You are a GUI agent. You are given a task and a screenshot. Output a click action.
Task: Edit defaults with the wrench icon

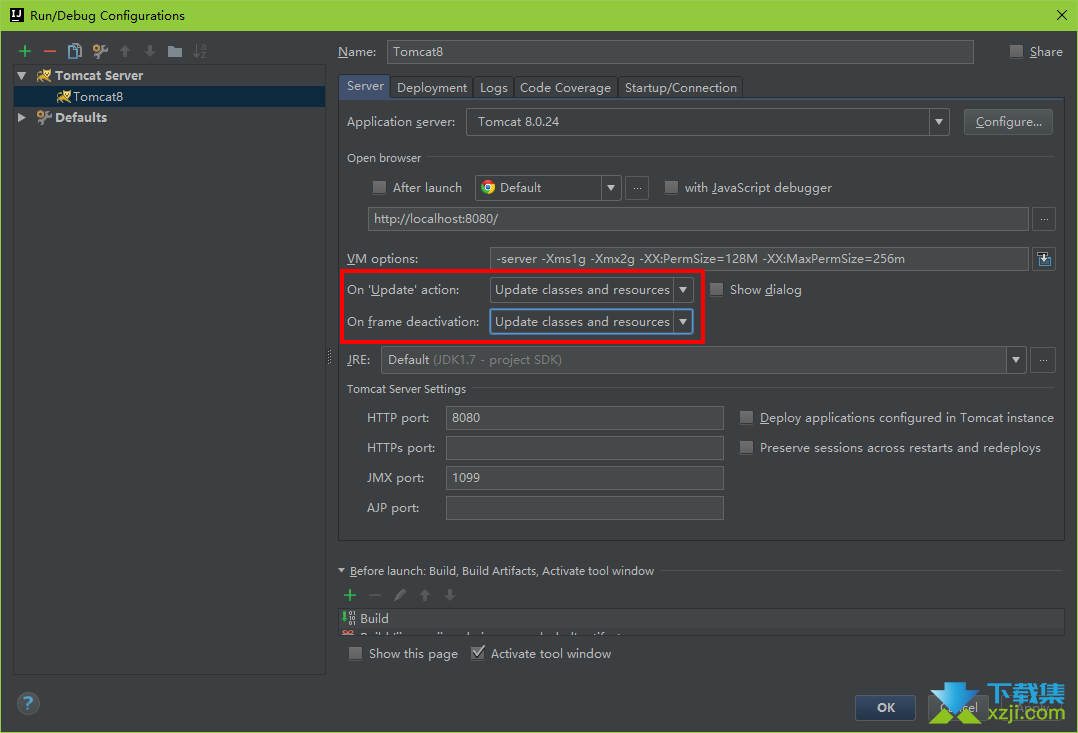pyautogui.click(x=100, y=51)
